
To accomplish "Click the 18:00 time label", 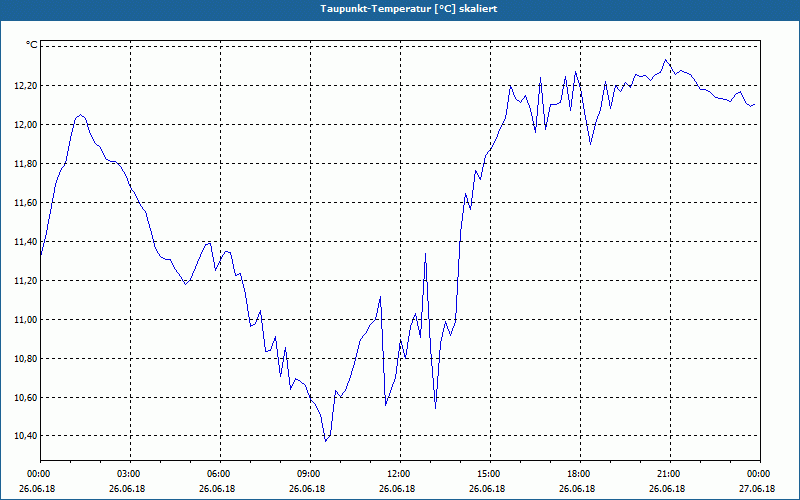I will tap(580, 474).
